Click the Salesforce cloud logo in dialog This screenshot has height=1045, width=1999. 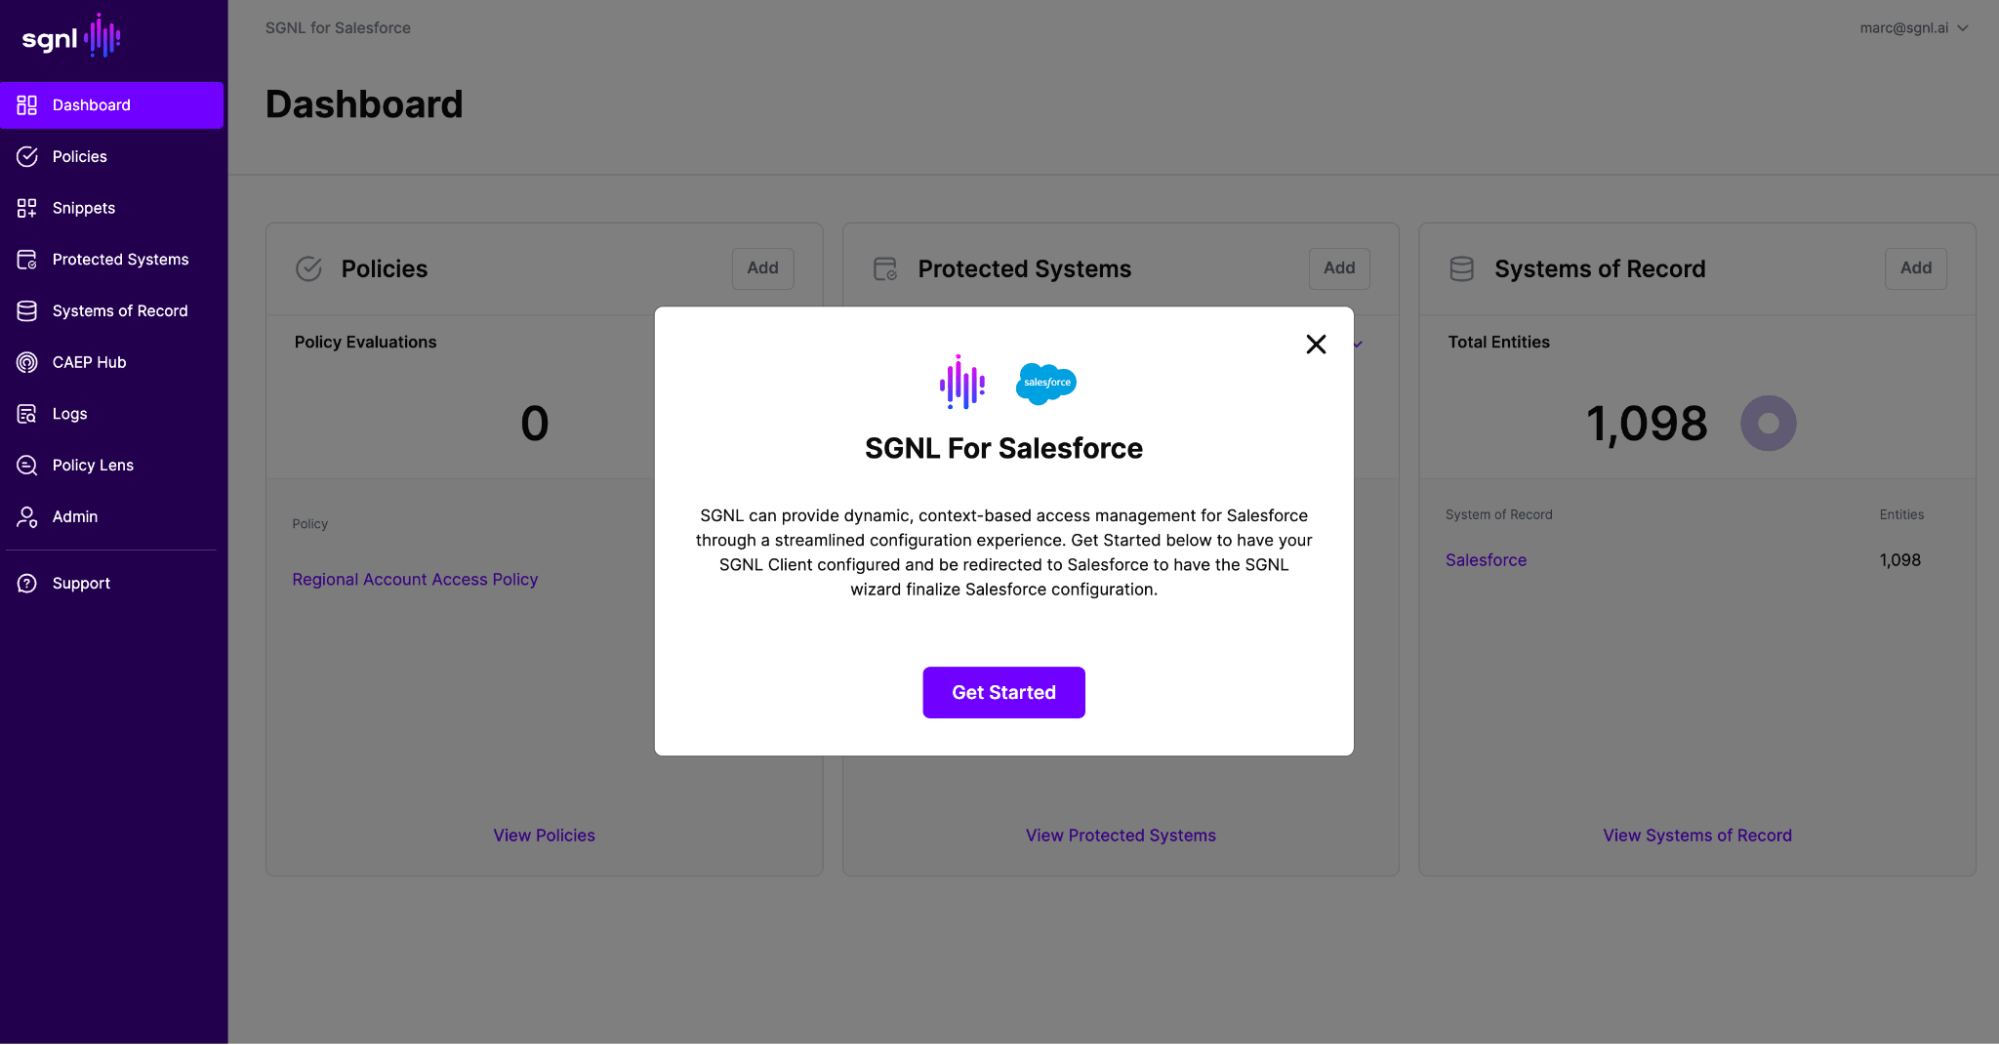(x=1046, y=383)
